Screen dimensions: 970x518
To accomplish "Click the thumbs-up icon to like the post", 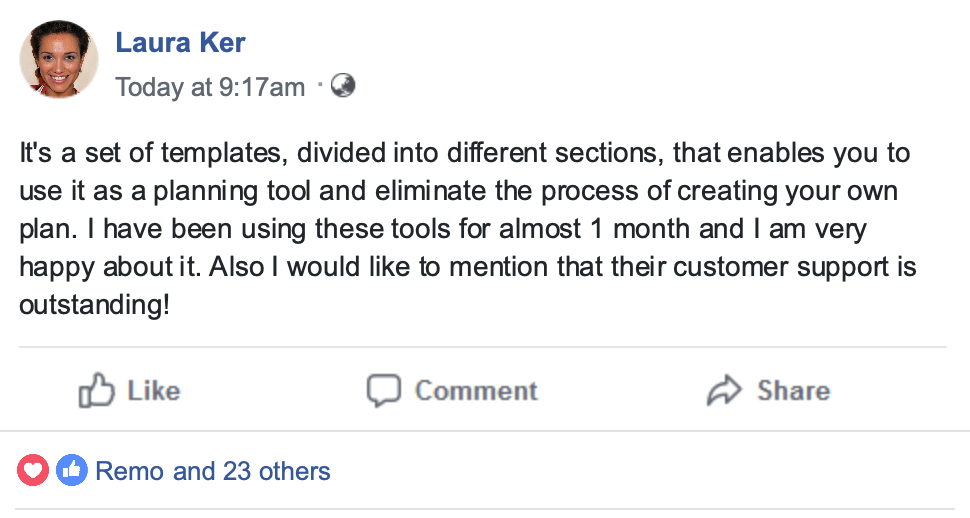I will [96, 390].
